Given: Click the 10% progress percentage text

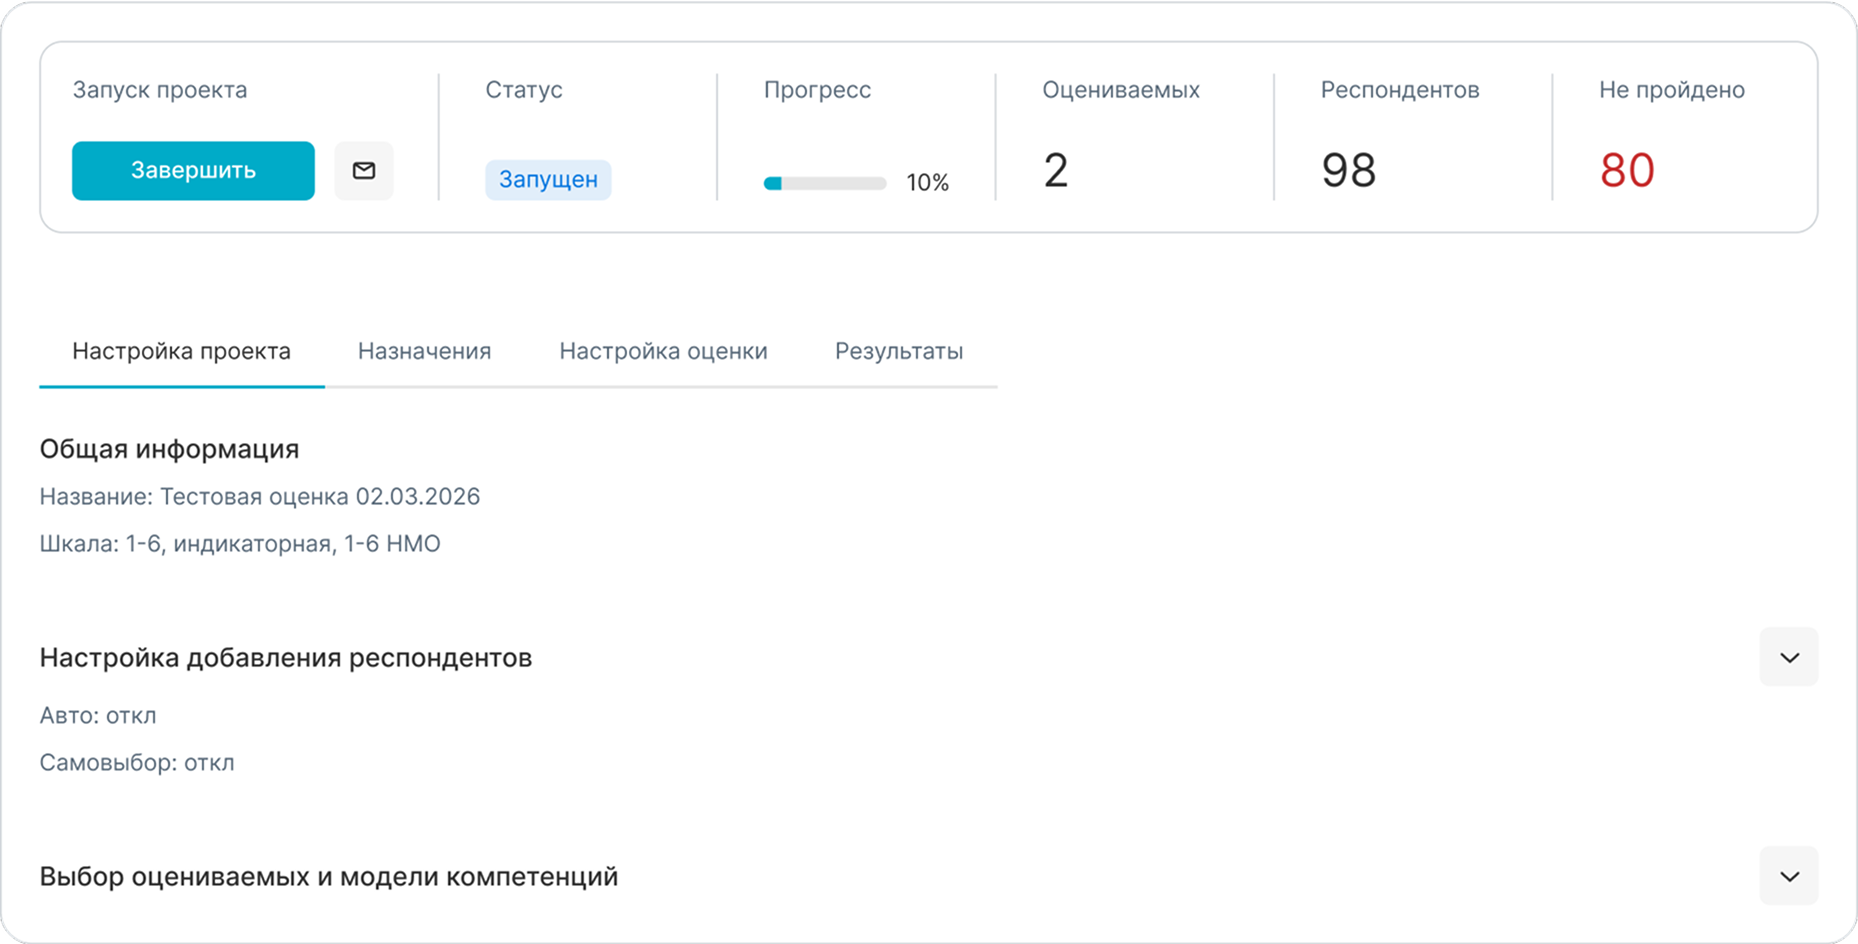Looking at the screenshot, I should [927, 183].
